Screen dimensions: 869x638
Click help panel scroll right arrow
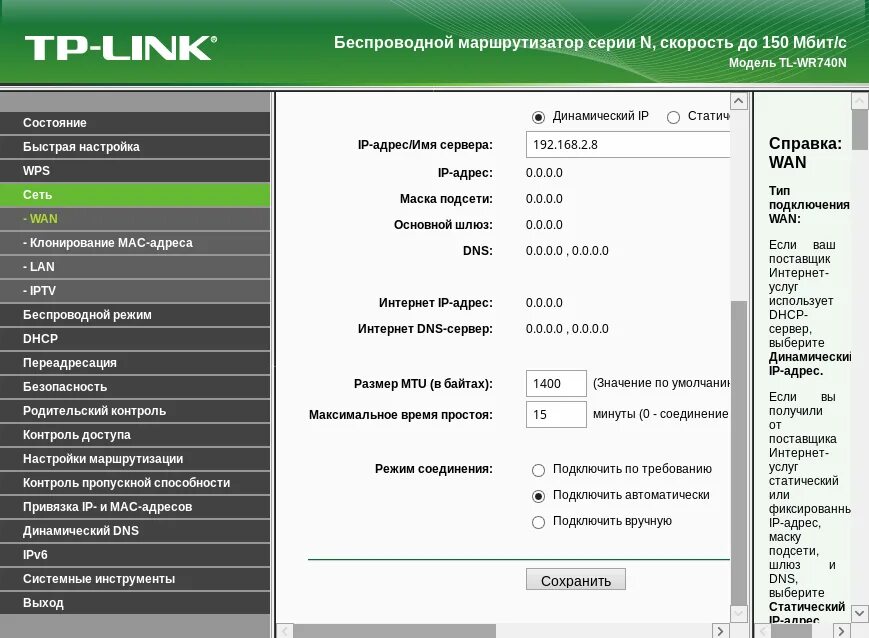[841, 631]
